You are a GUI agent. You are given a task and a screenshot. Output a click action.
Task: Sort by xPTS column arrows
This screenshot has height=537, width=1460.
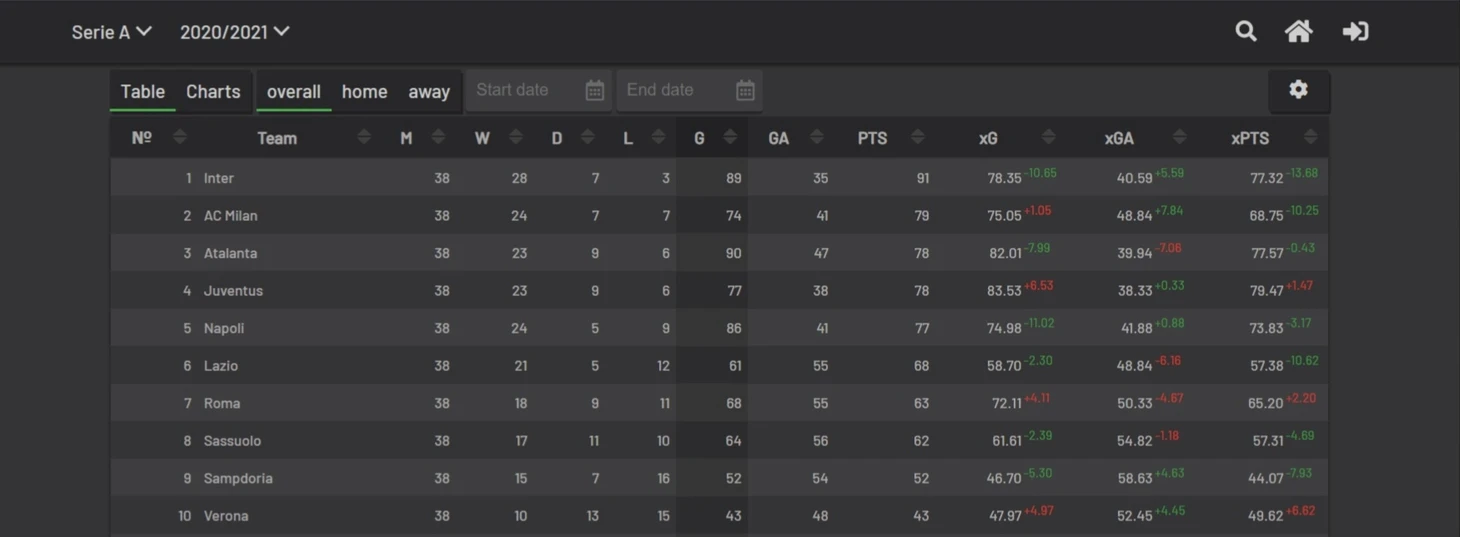point(1310,137)
